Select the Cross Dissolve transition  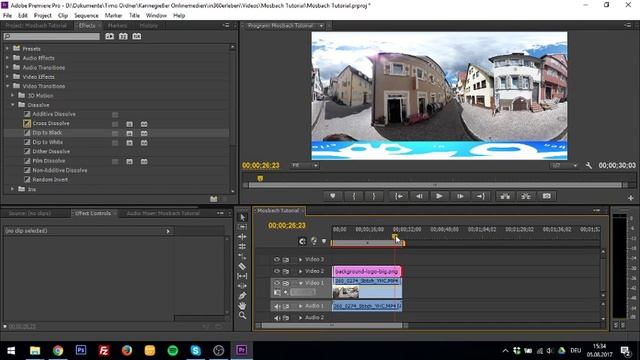click(x=51, y=123)
